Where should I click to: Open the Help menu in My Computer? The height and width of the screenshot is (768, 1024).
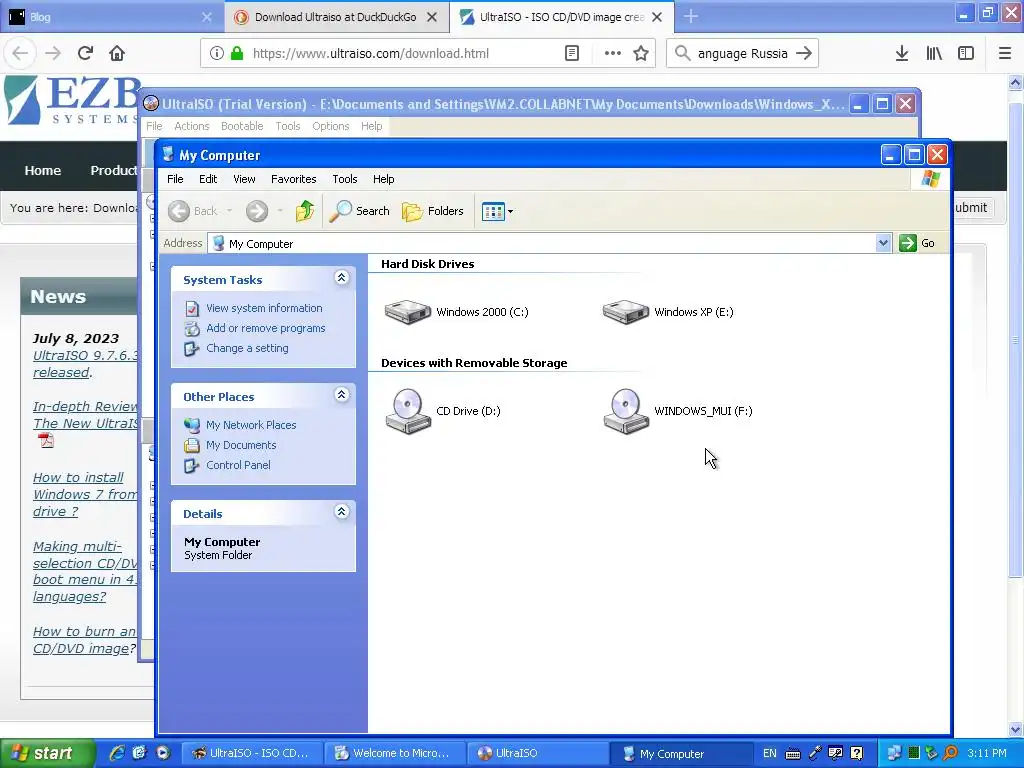coord(383,179)
